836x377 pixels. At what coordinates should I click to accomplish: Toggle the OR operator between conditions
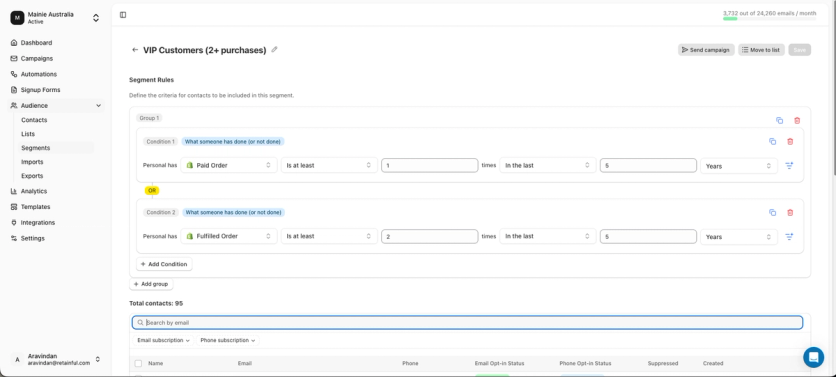[x=152, y=190]
